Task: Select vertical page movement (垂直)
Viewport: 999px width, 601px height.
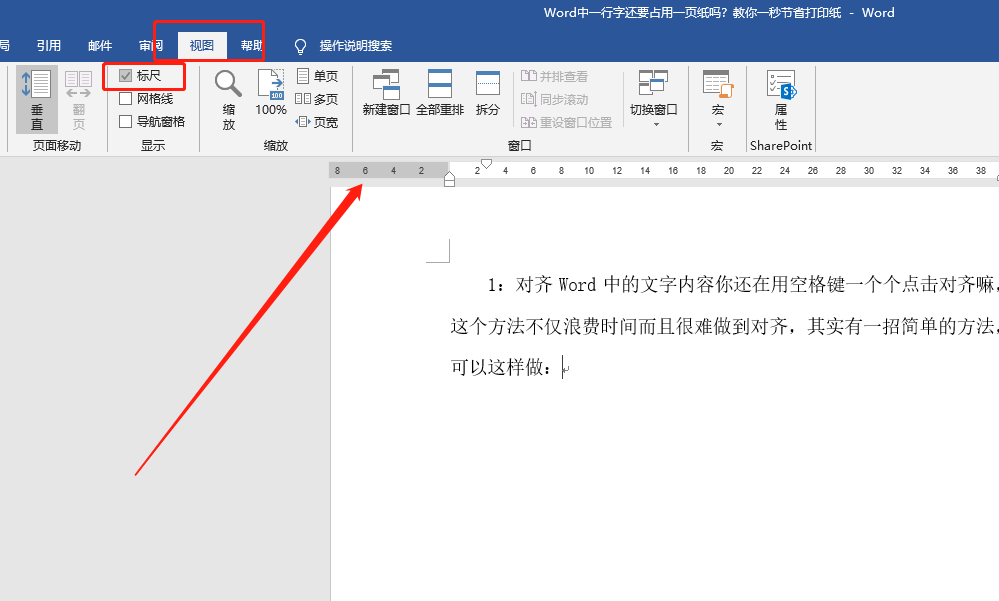Action: (x=36, y=97)
